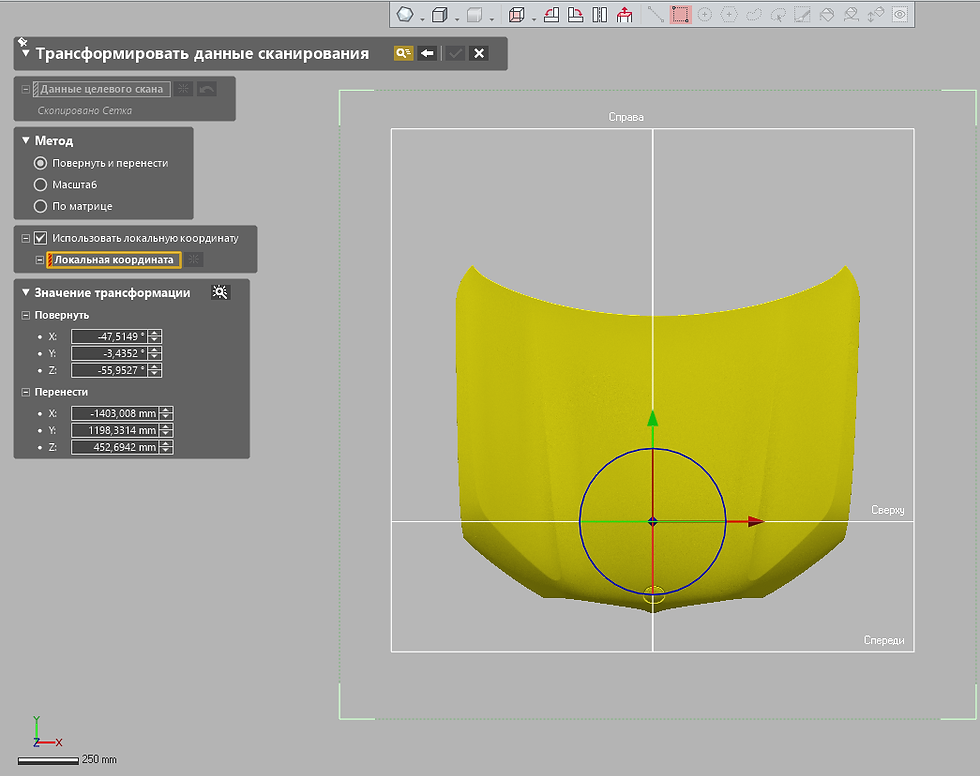Collapse the Повернуть group
Screen dimensions: 980x776
(26, 316)
